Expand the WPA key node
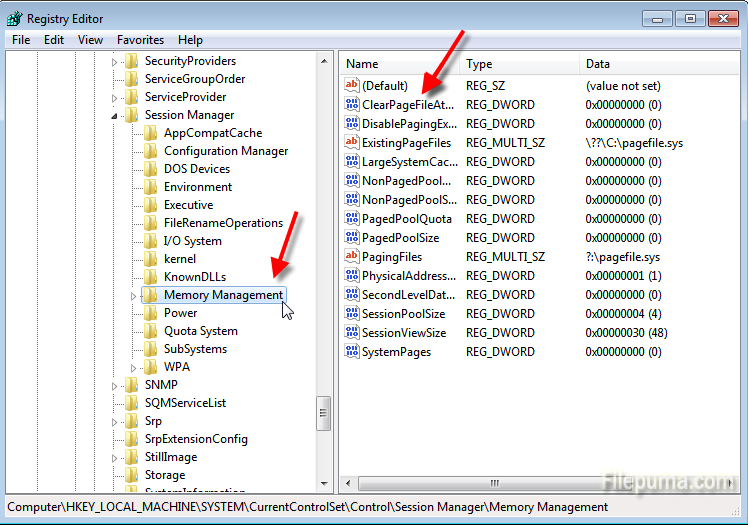Image resolution: width=748 pixels, height=525 pixels. [134, 367]
